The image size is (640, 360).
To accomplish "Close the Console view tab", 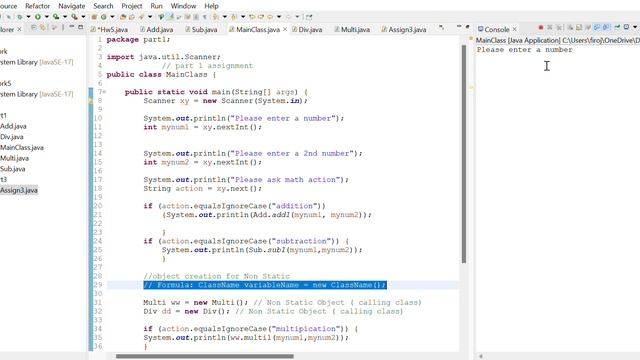I will pyautogui.click(x=514, y=29).
